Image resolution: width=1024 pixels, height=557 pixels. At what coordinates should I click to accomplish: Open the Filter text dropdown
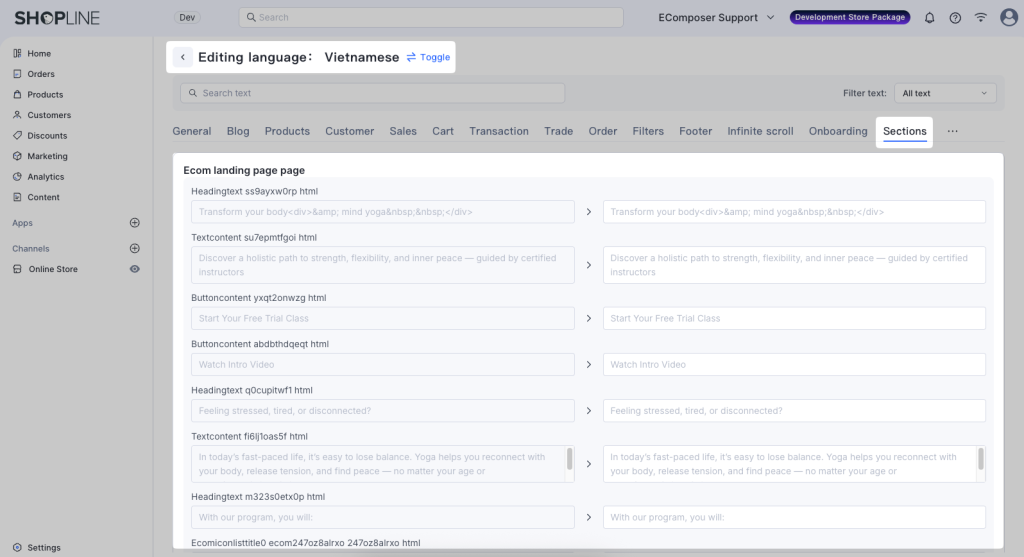(944, 93)
